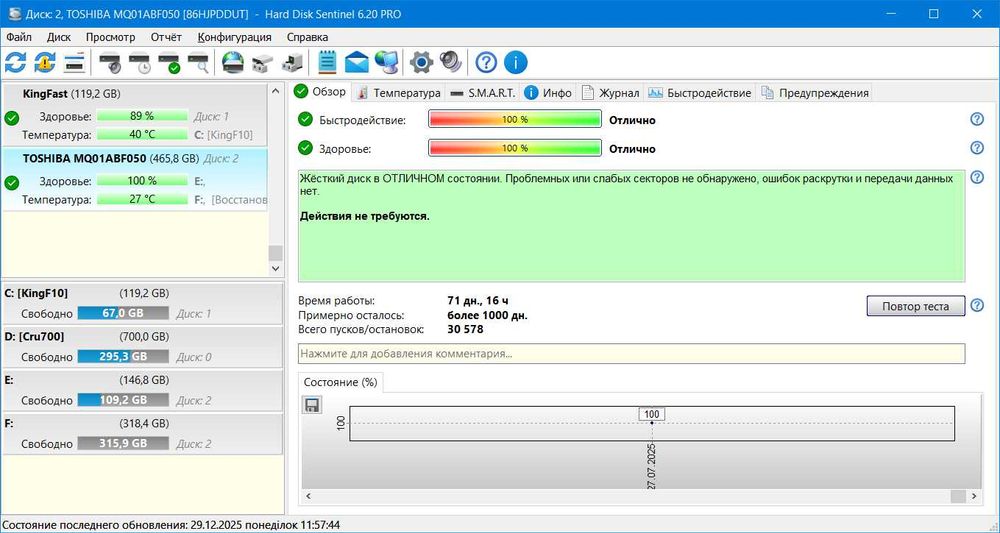Screen dimensions: 1000x533
Task: Click the Быстродействие 100 % gradient bar
Action: coord(515,119)
